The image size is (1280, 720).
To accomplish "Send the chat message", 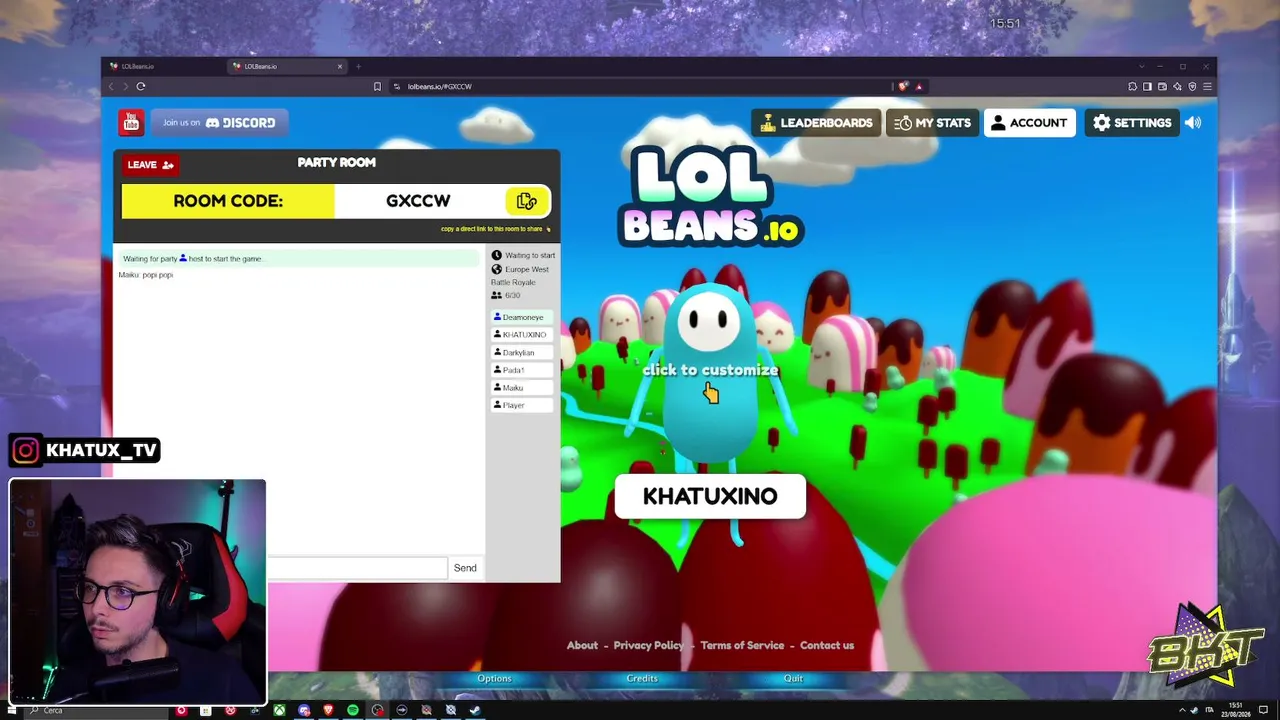I will point(465,568).
